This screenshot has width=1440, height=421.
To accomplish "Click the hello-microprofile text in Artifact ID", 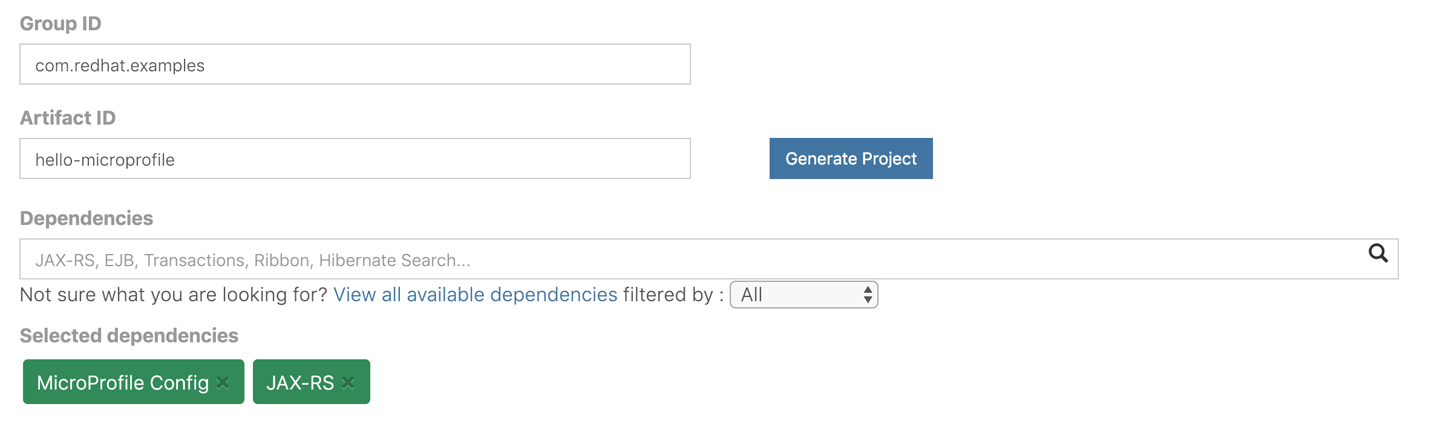I will click(x=105, y=160).
